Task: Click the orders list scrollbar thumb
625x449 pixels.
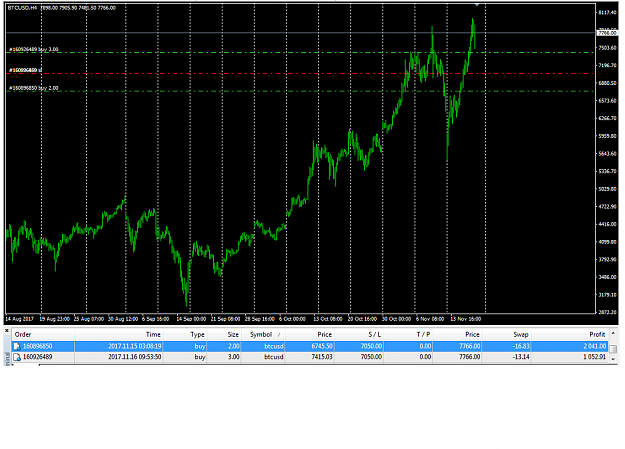Action: (x=613, y=349)
